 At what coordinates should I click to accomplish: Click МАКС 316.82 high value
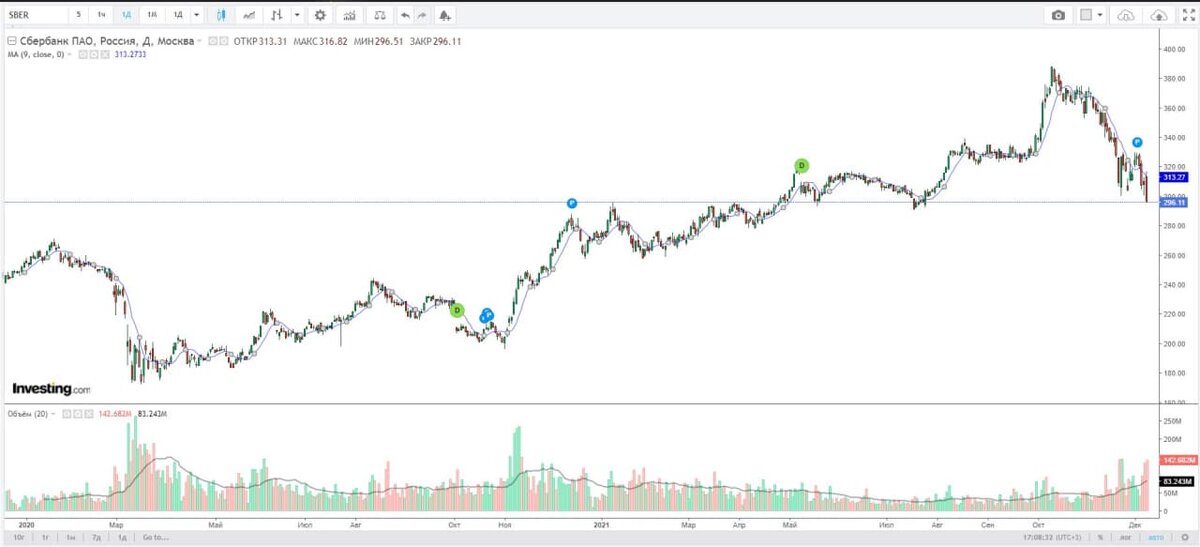pos(321,41)
